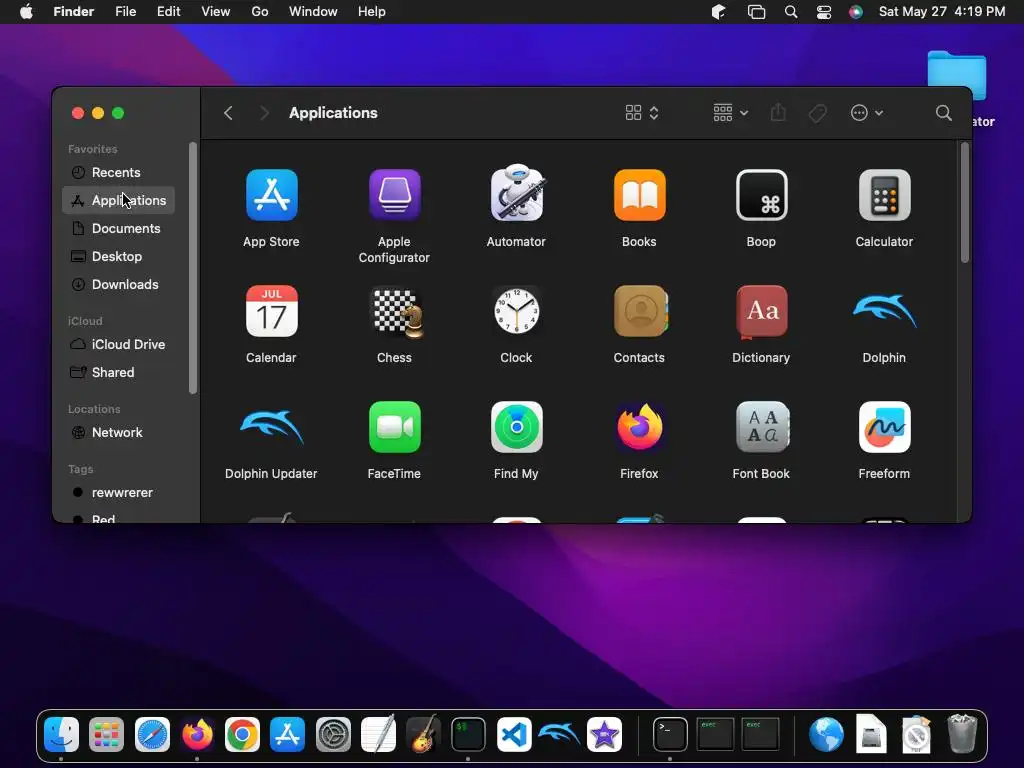1024x768 pixels.
Task: Open the icon view switcher dropdown
Action: (x=642, y=113)
